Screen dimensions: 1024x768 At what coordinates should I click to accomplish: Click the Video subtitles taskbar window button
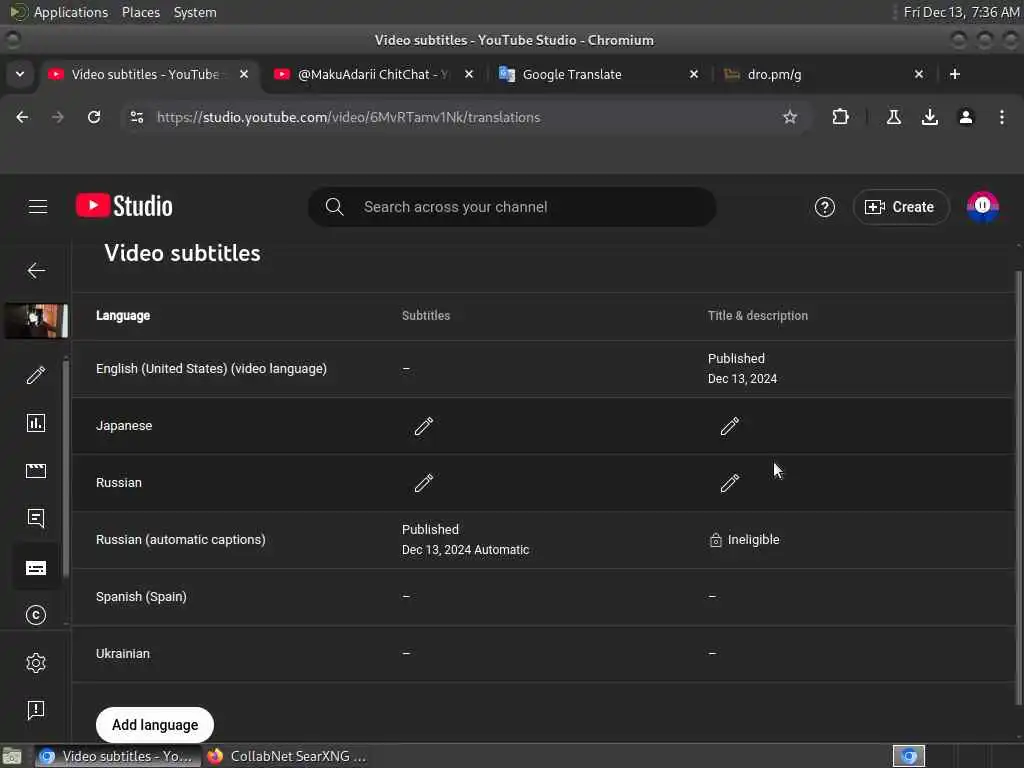(x=116, y=756)
